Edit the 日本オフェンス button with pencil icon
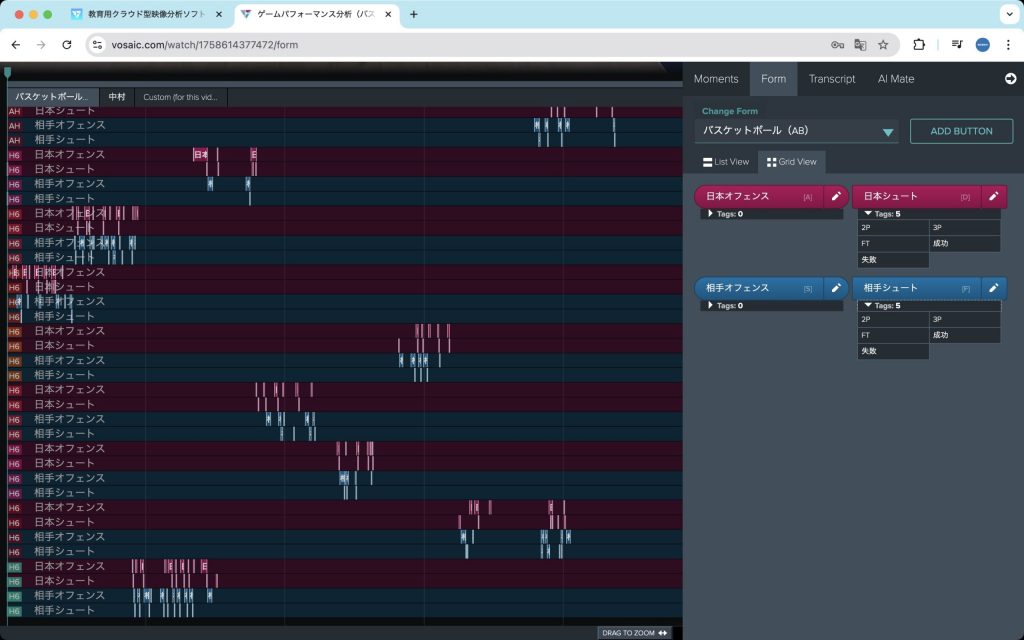This screenshot has height=640, width=1024. click(x=836, y=197)
